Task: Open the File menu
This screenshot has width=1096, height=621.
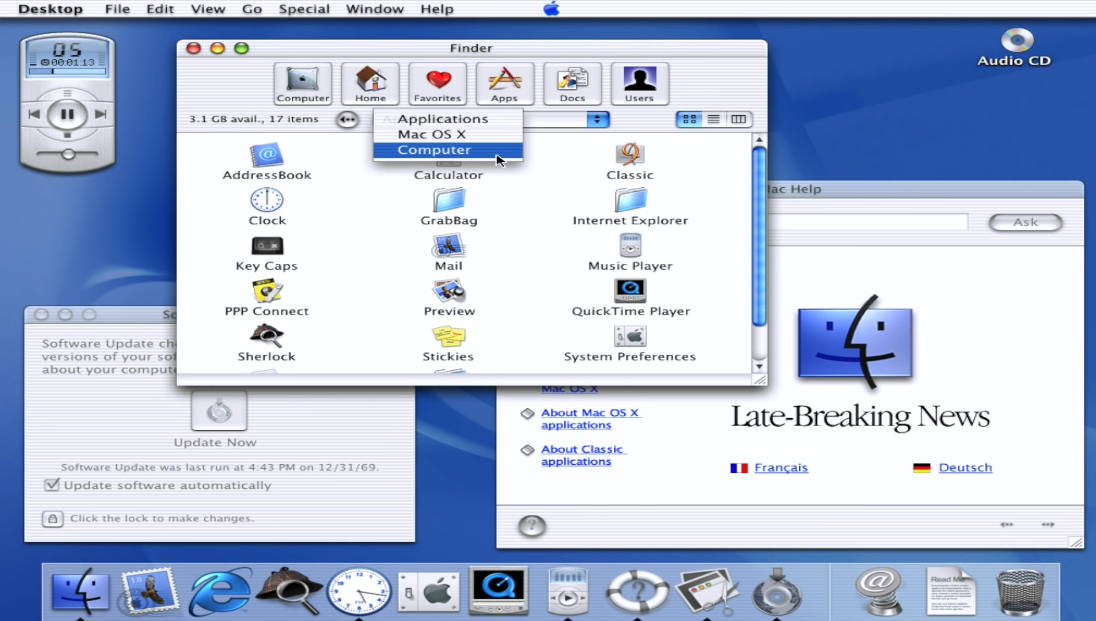Action: tap(117, 9)
